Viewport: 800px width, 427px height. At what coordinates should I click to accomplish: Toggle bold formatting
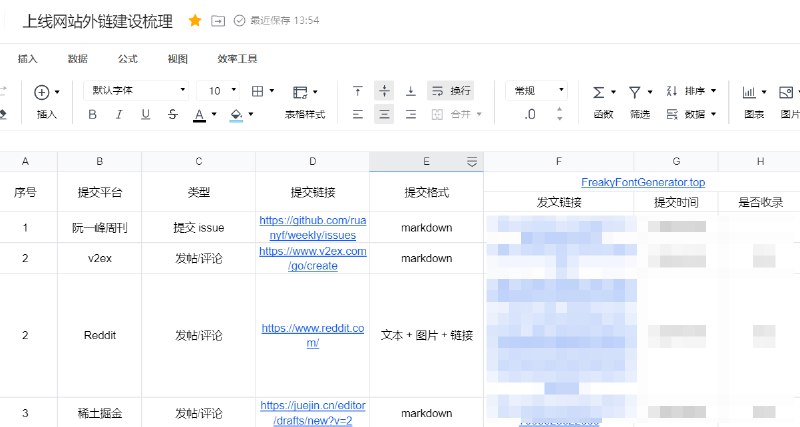click(92, 114)
